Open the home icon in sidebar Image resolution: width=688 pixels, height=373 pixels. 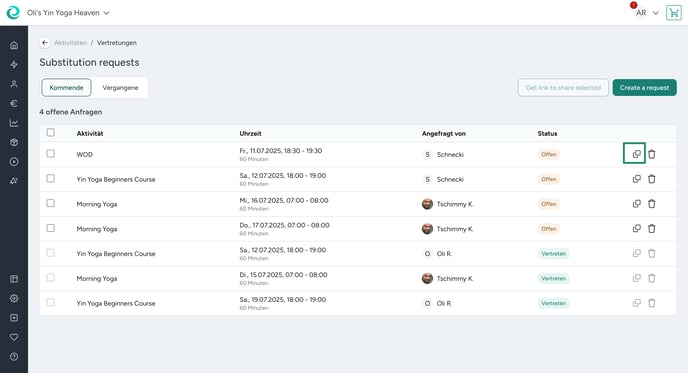(14, 45)
